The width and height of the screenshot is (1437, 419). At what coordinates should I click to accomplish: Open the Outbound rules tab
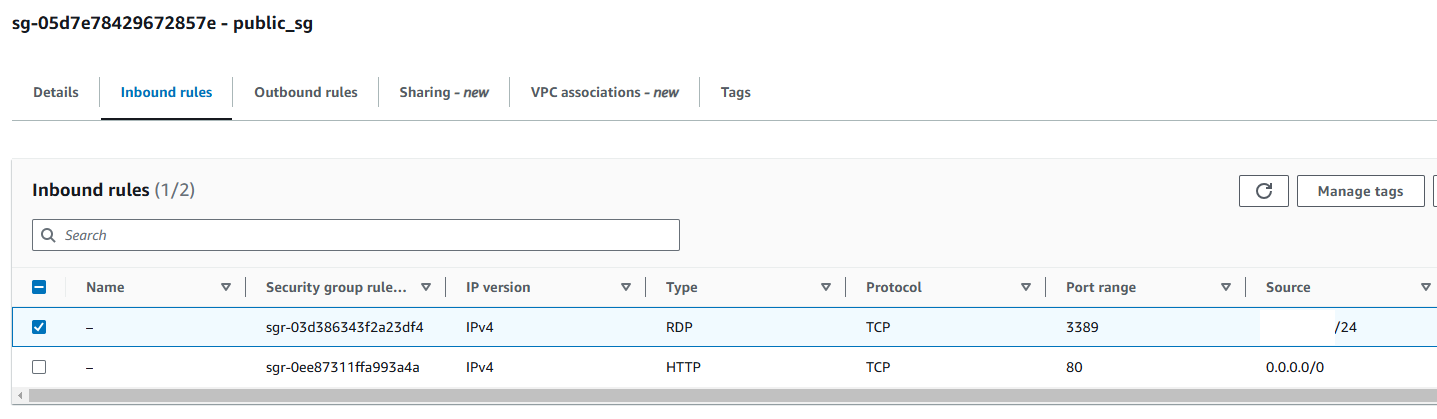306,92
